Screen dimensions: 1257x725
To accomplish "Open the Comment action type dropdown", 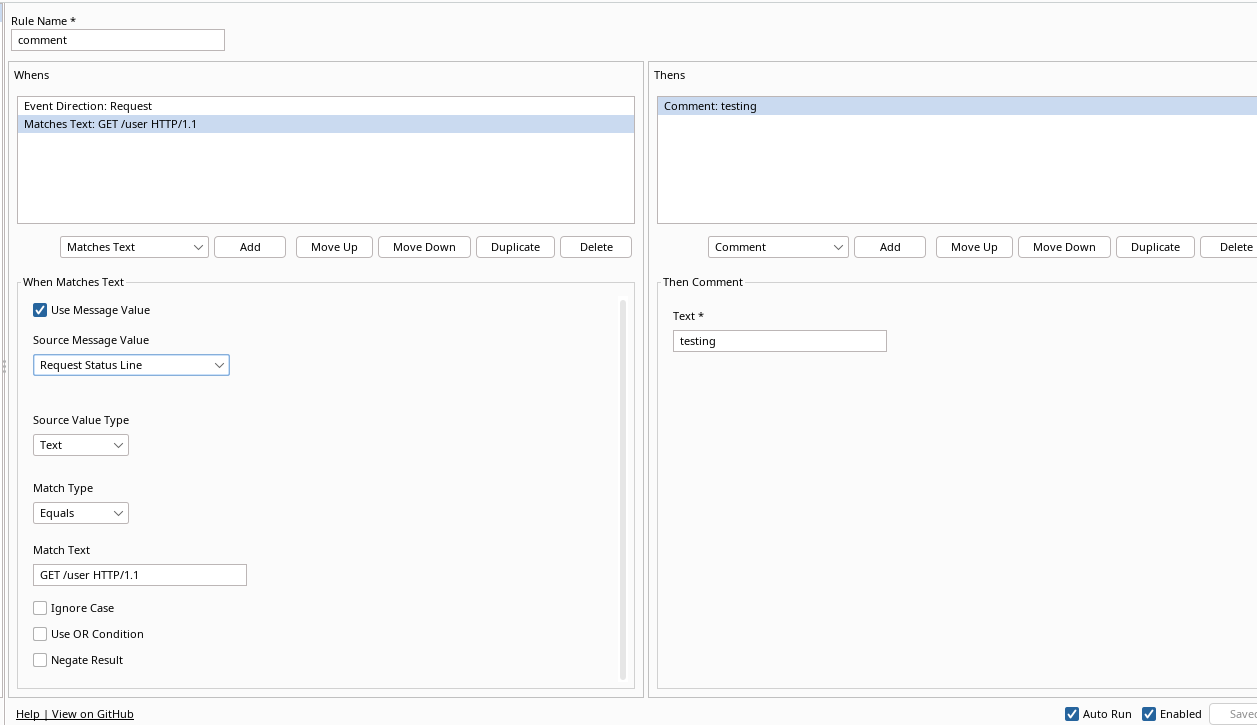I will click(x=777, y=247).
